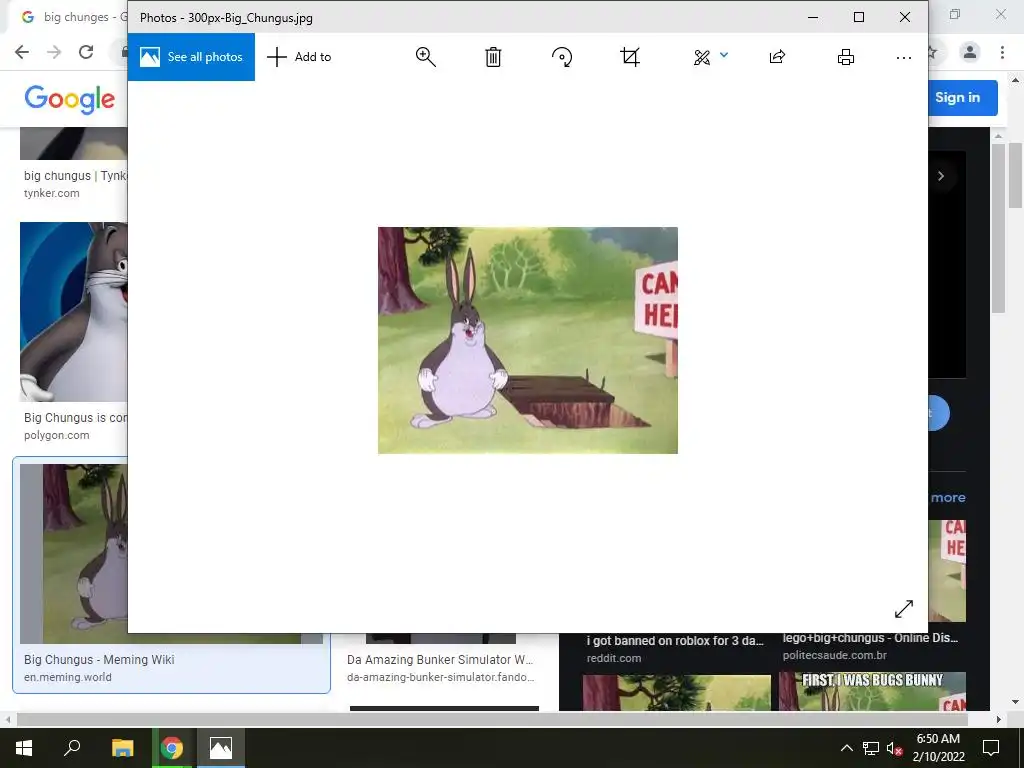Viewport: 1024px width, 768px height.
Task: Minimize the Photos window
Action: [813, 18]
